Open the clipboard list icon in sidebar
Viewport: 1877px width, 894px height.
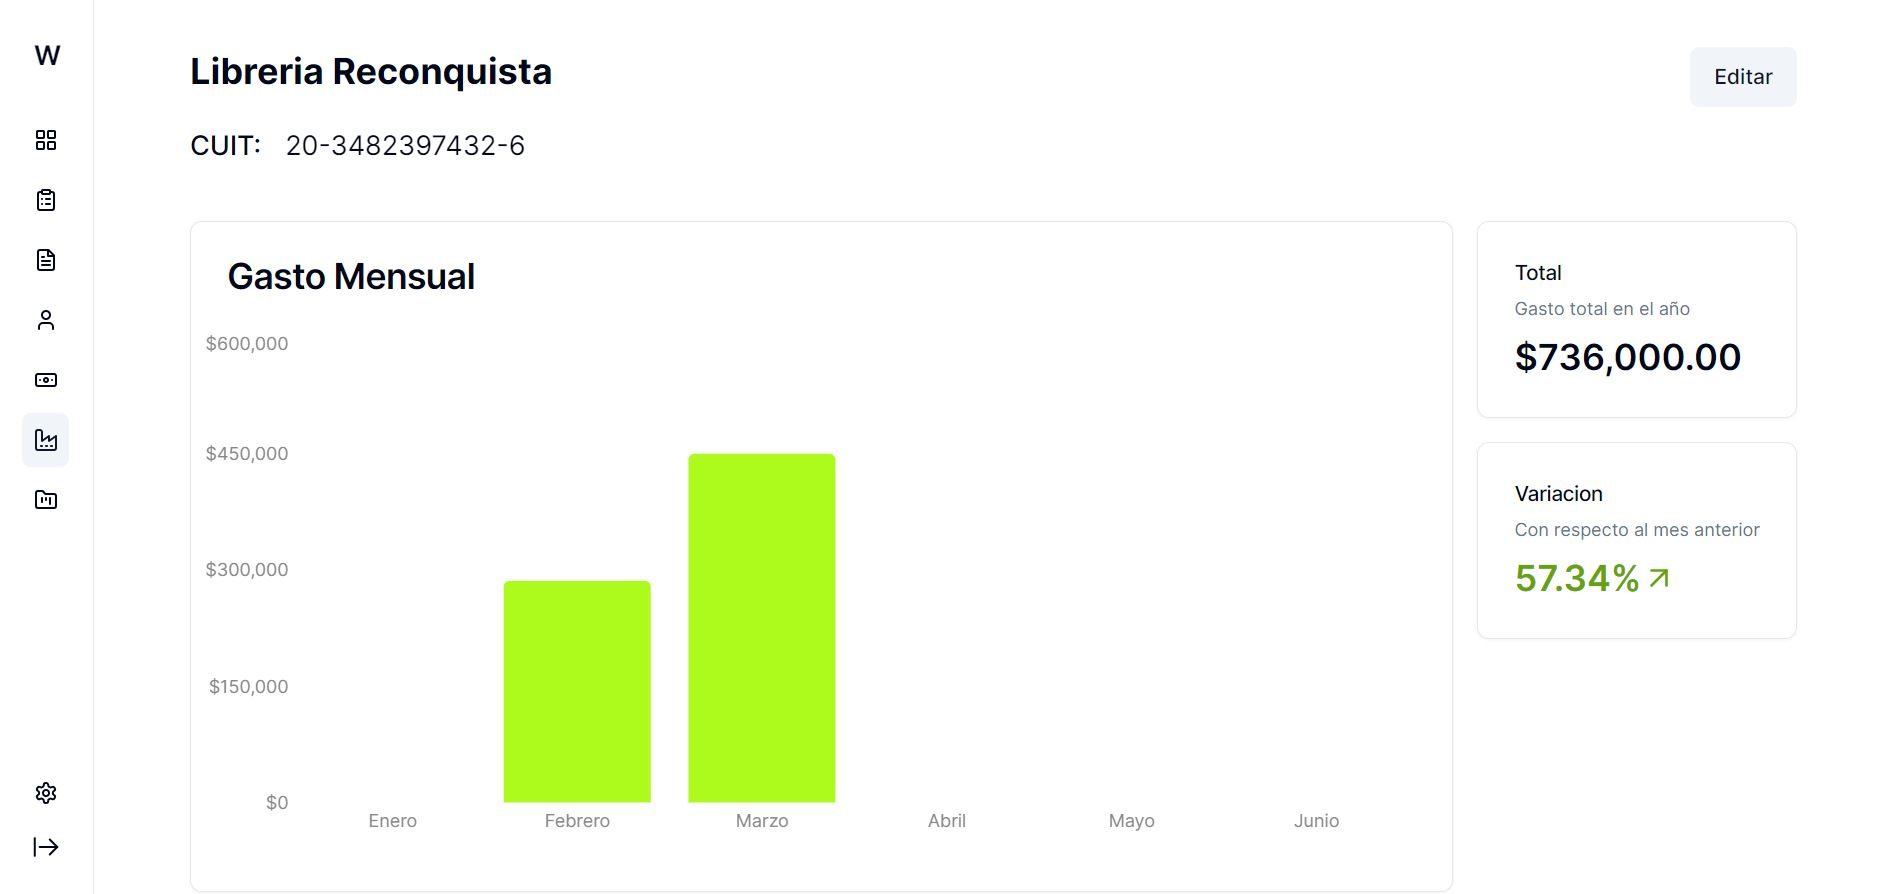(46, 200)
